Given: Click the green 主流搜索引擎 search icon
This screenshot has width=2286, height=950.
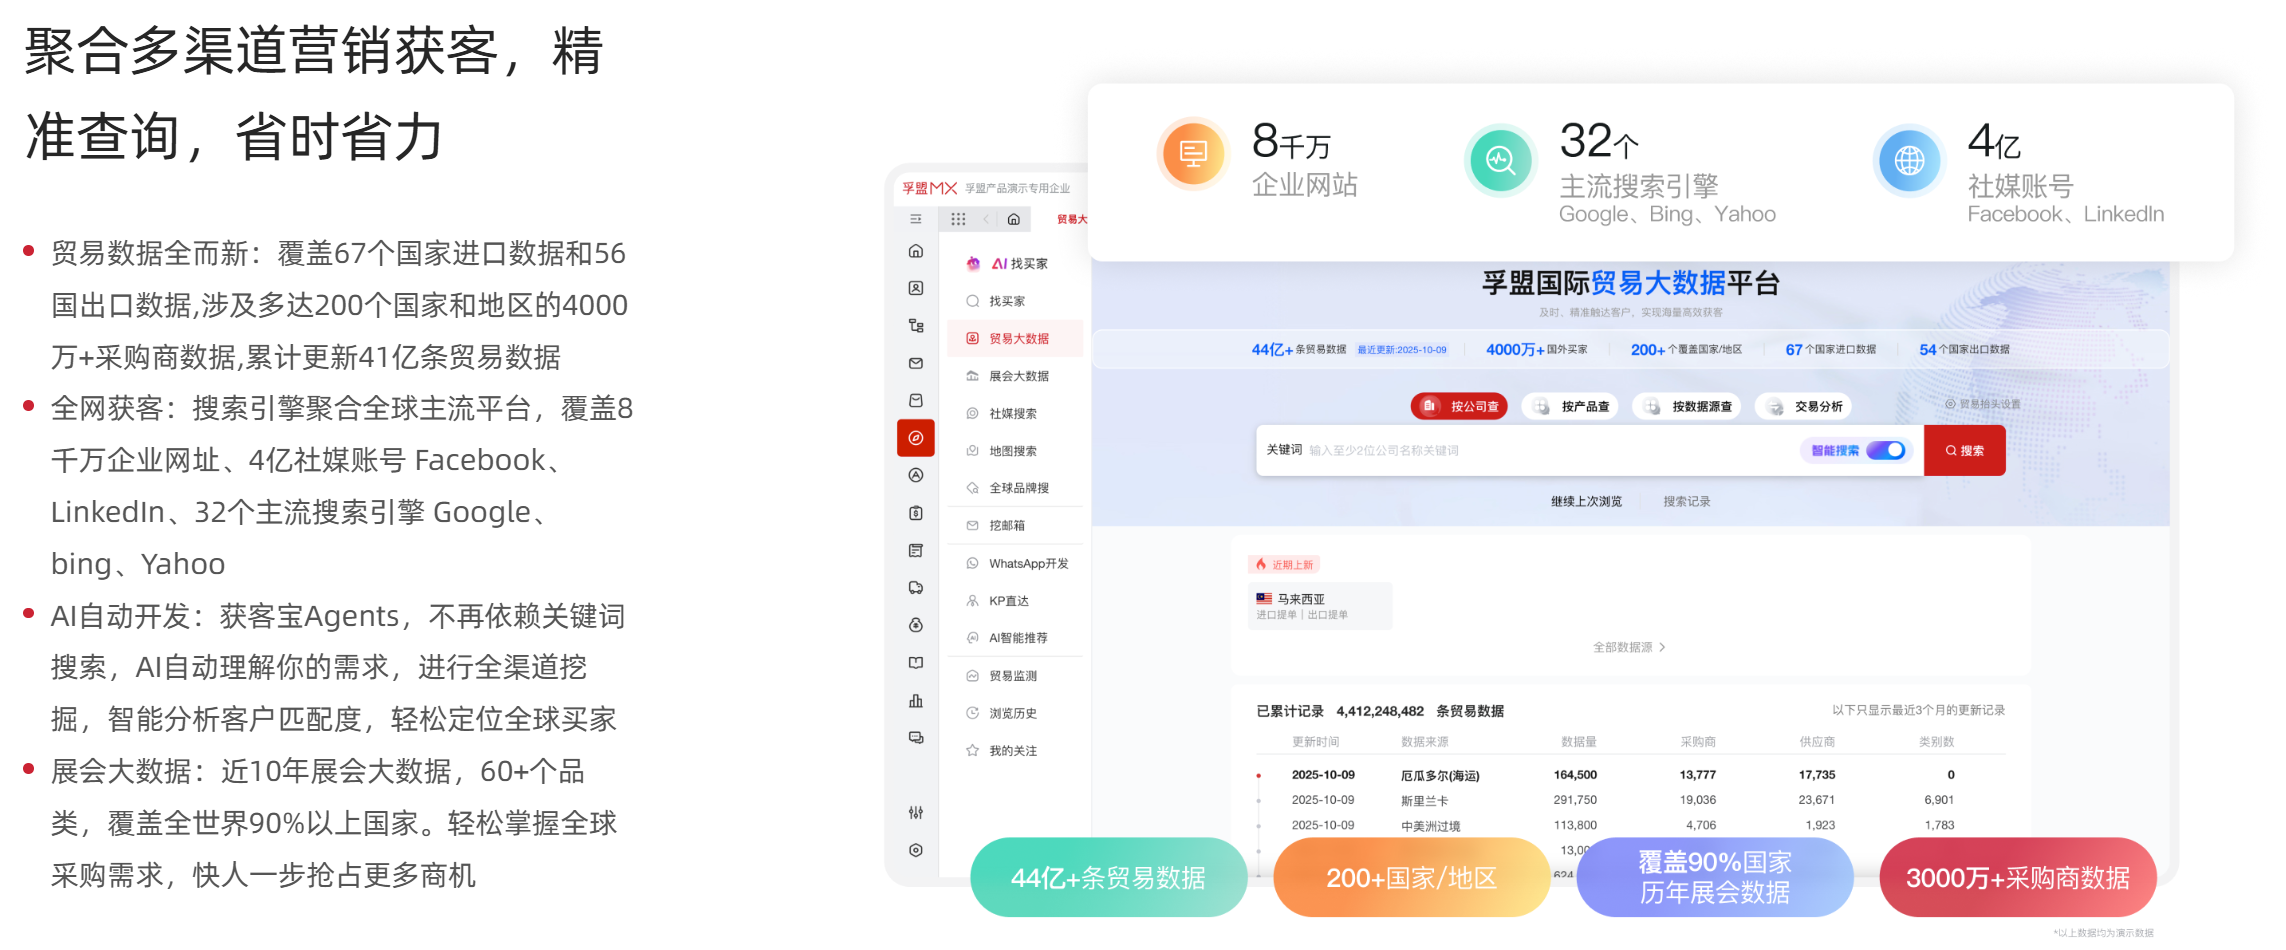Looking at the screenshot, I should [1500, 160].
